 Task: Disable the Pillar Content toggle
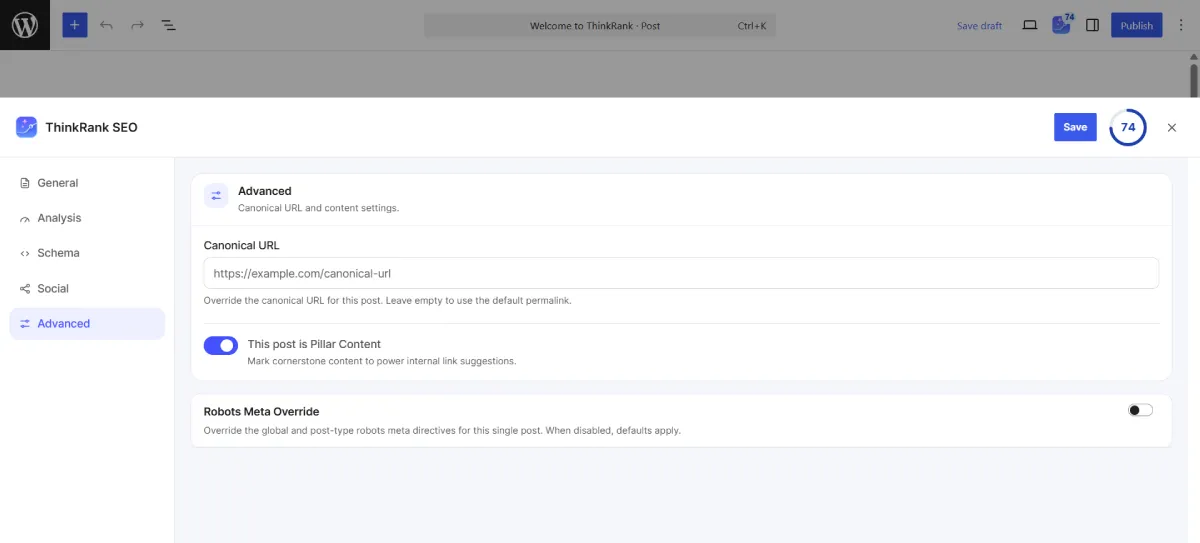pos(221,345)
